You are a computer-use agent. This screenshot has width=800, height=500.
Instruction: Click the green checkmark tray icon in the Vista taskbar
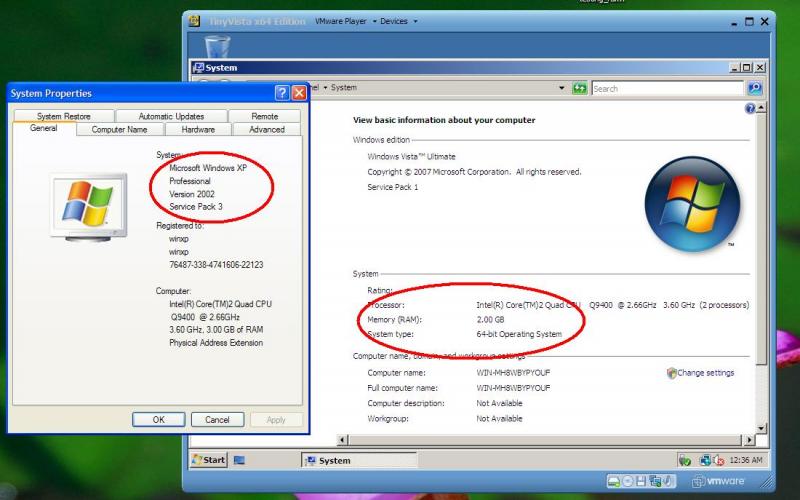(x=685, y=460)
